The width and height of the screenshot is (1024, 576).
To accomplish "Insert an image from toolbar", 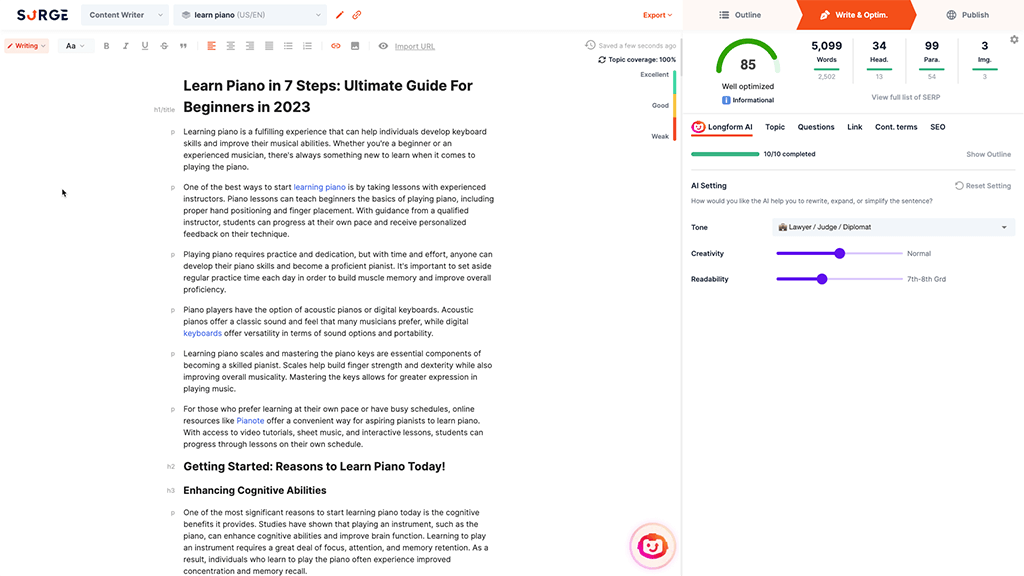I will [x=355, y=46].
